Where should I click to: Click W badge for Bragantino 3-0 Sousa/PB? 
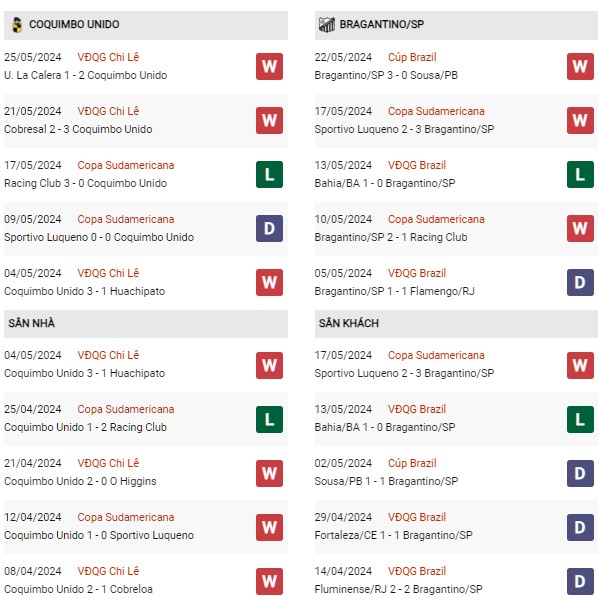pyautogui.click(x=580, y=67)
